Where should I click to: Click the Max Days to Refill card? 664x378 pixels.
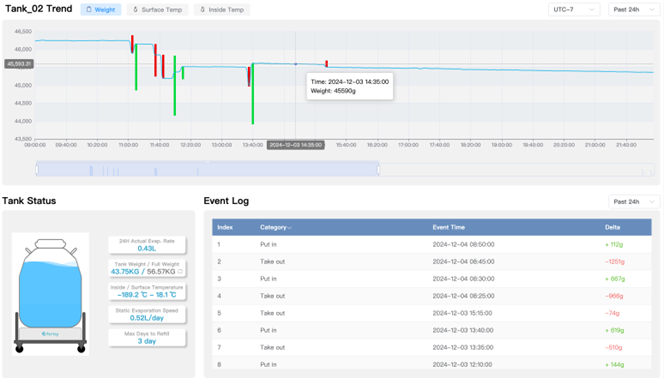click(147, 337)
